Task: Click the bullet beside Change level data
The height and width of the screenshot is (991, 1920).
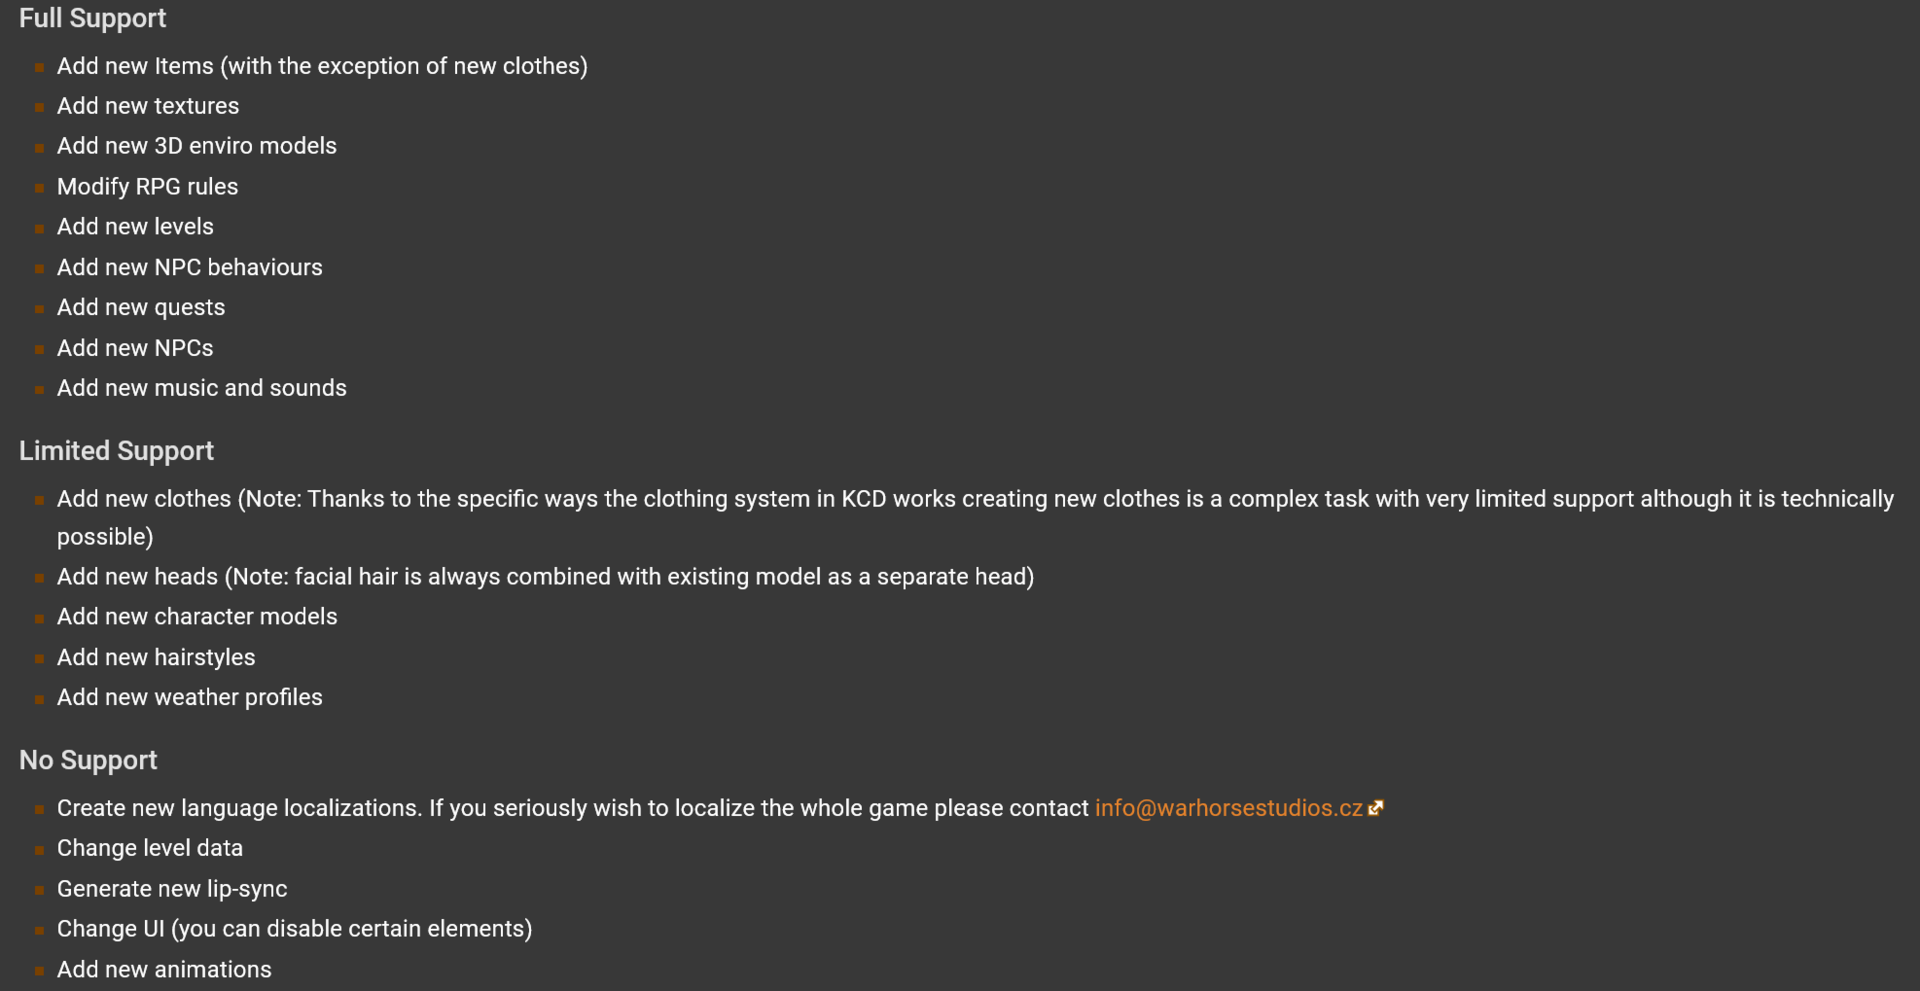Action: tap(39, 850)
